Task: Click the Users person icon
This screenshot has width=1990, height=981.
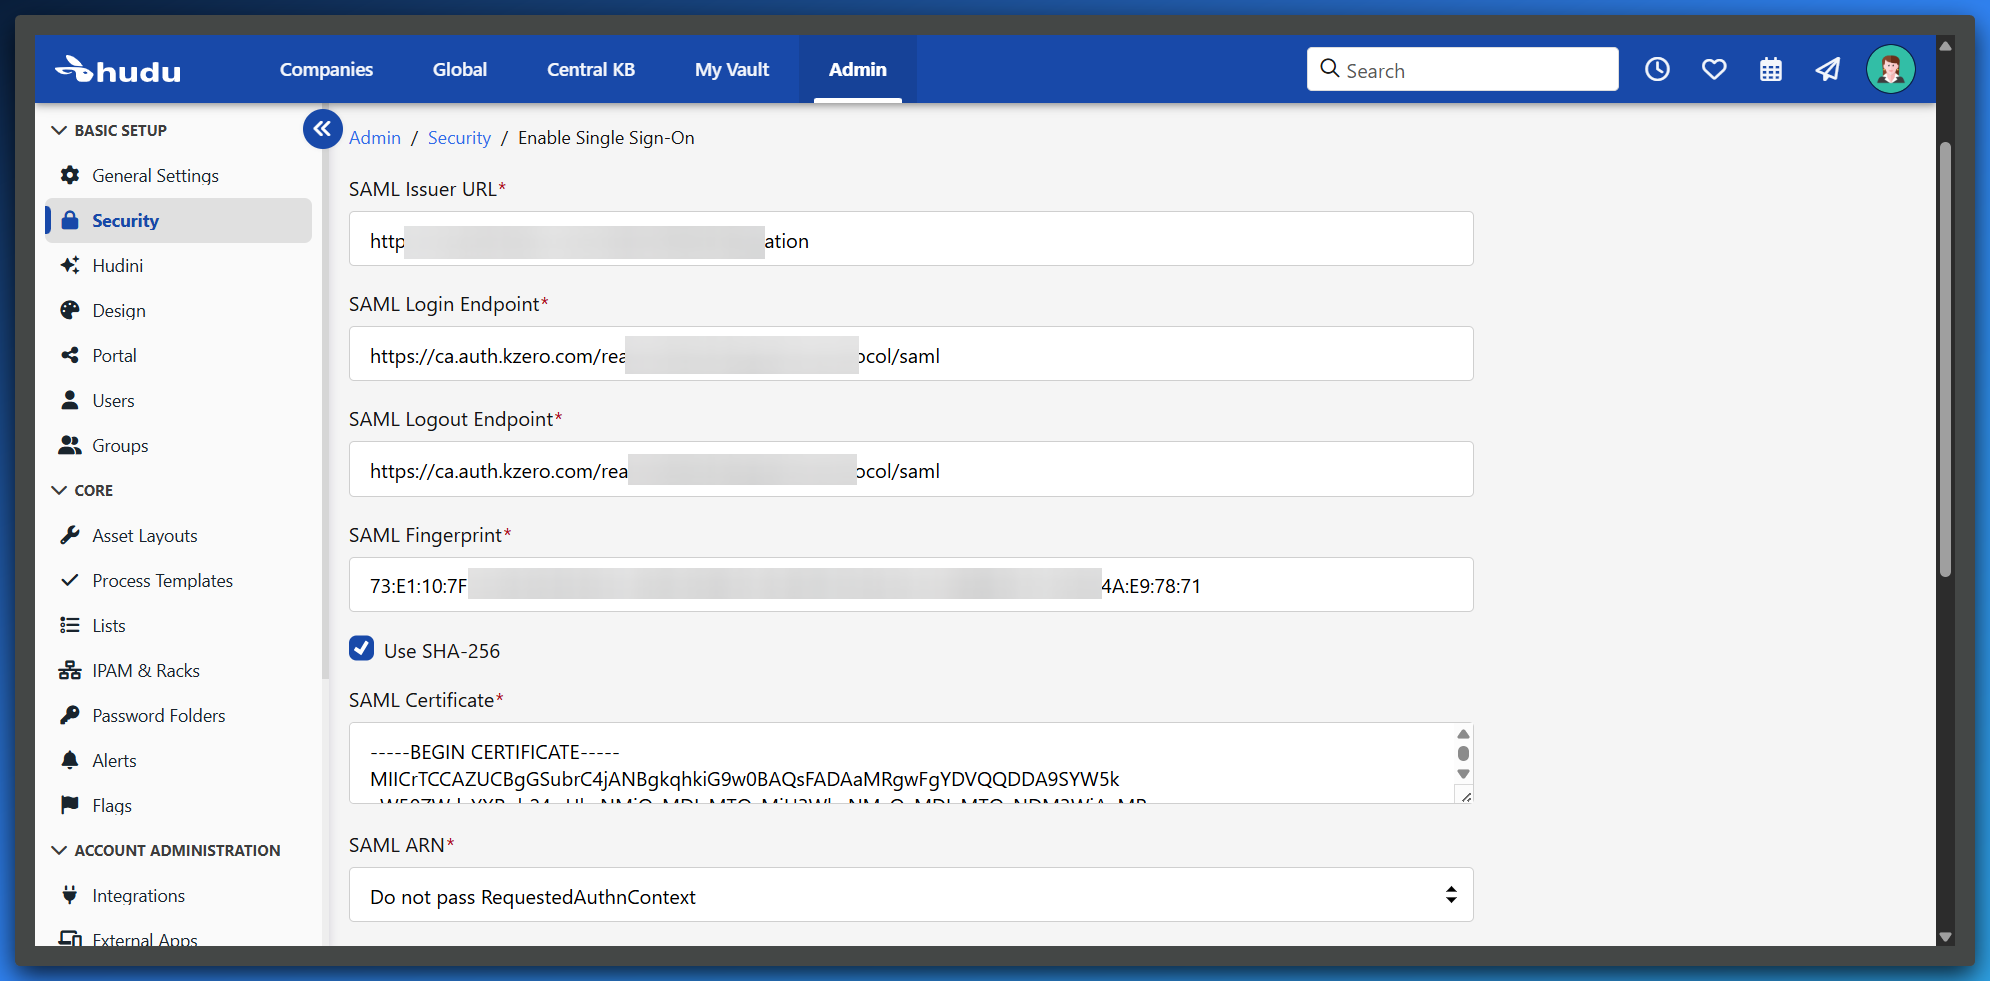Action: [70, 400]
